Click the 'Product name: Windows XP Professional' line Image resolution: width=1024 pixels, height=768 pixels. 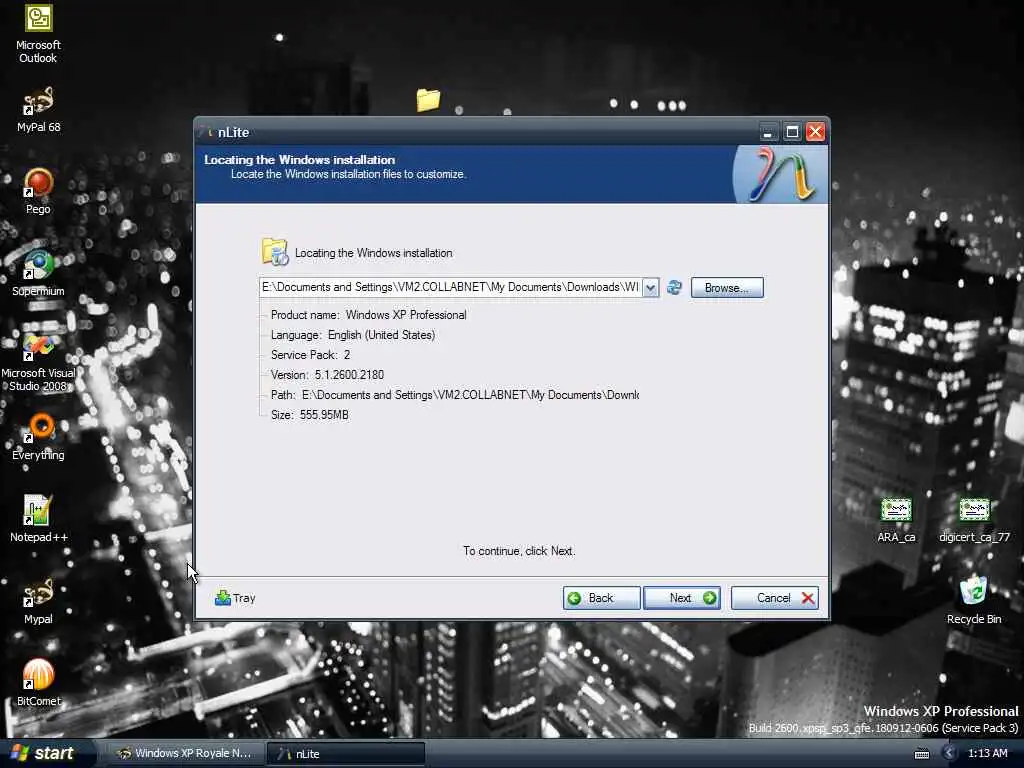368,315
